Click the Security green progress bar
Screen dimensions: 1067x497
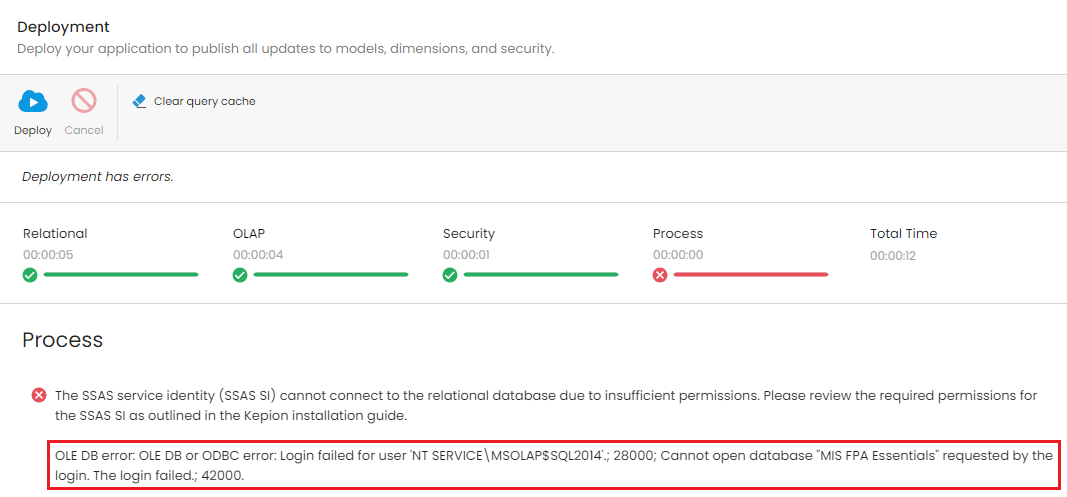point(541,274)
